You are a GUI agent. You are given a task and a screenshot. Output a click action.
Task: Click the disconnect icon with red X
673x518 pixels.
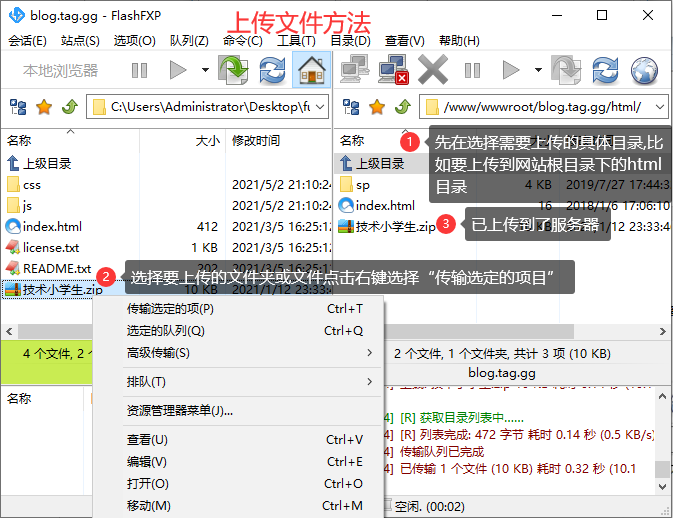pyautogui.click(x=392, y=70)
